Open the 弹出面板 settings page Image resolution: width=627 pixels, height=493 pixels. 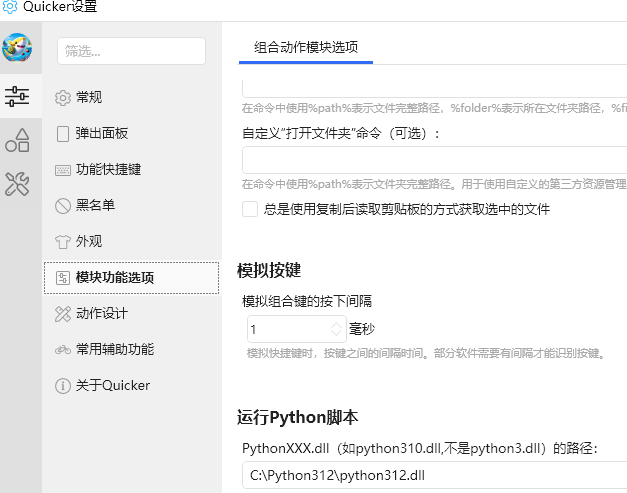click(132, 133)
